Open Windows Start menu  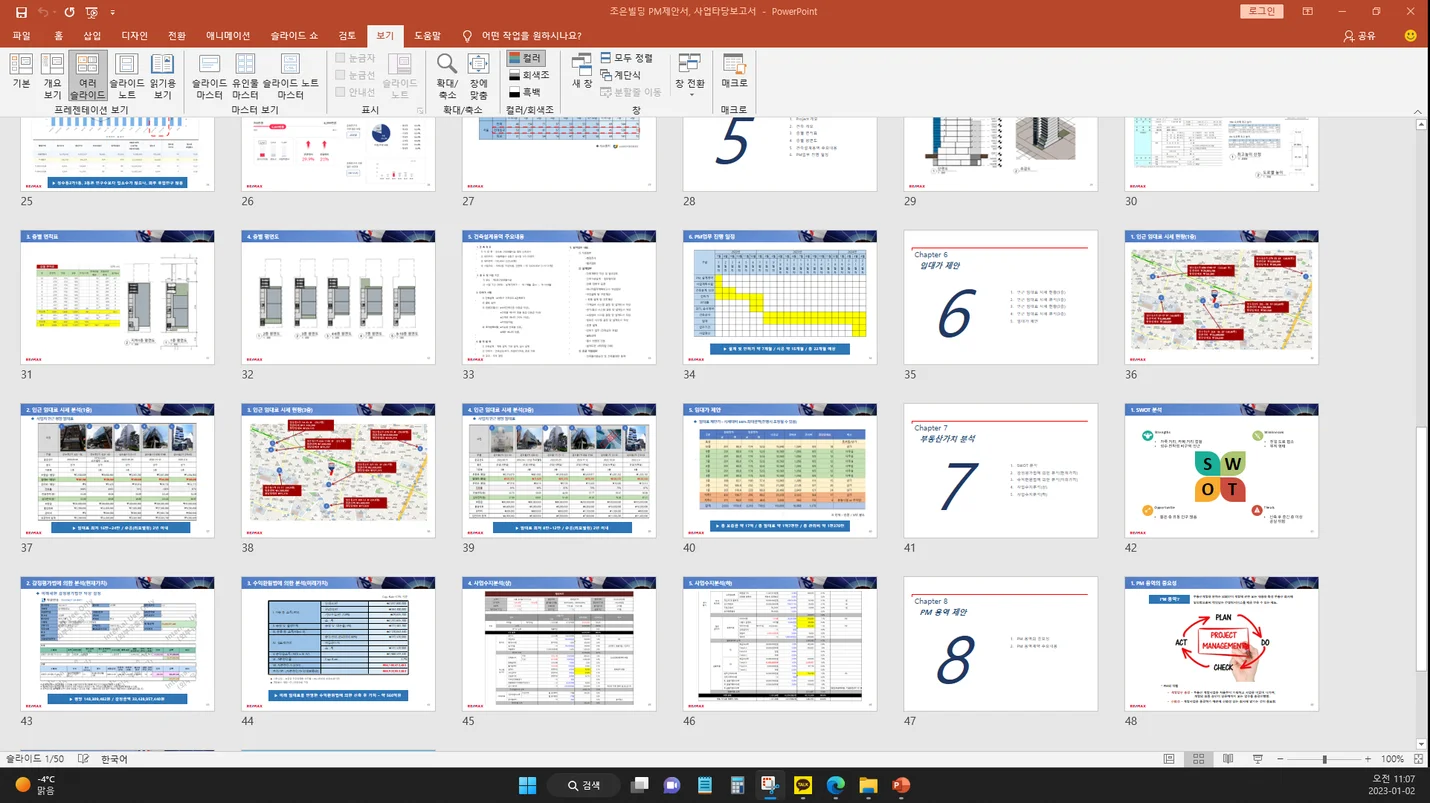click(x=527, y=785)
